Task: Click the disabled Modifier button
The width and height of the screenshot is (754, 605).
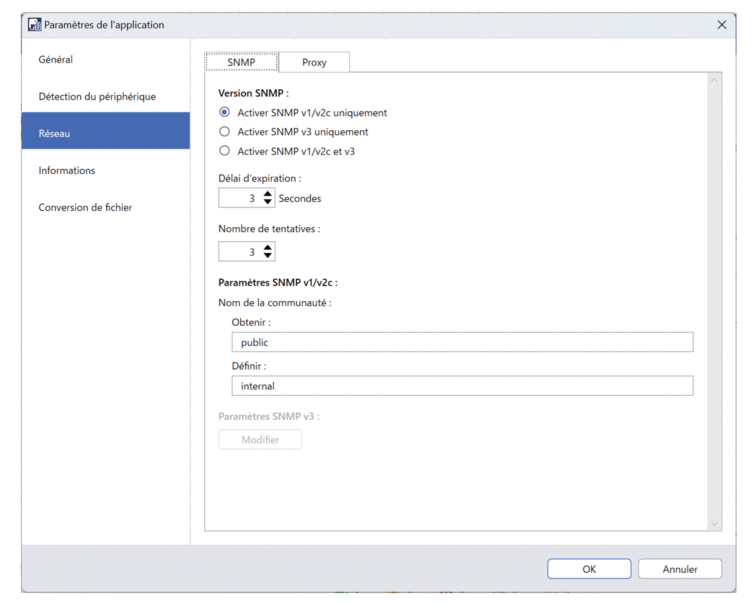Action: tap(260, 440)
